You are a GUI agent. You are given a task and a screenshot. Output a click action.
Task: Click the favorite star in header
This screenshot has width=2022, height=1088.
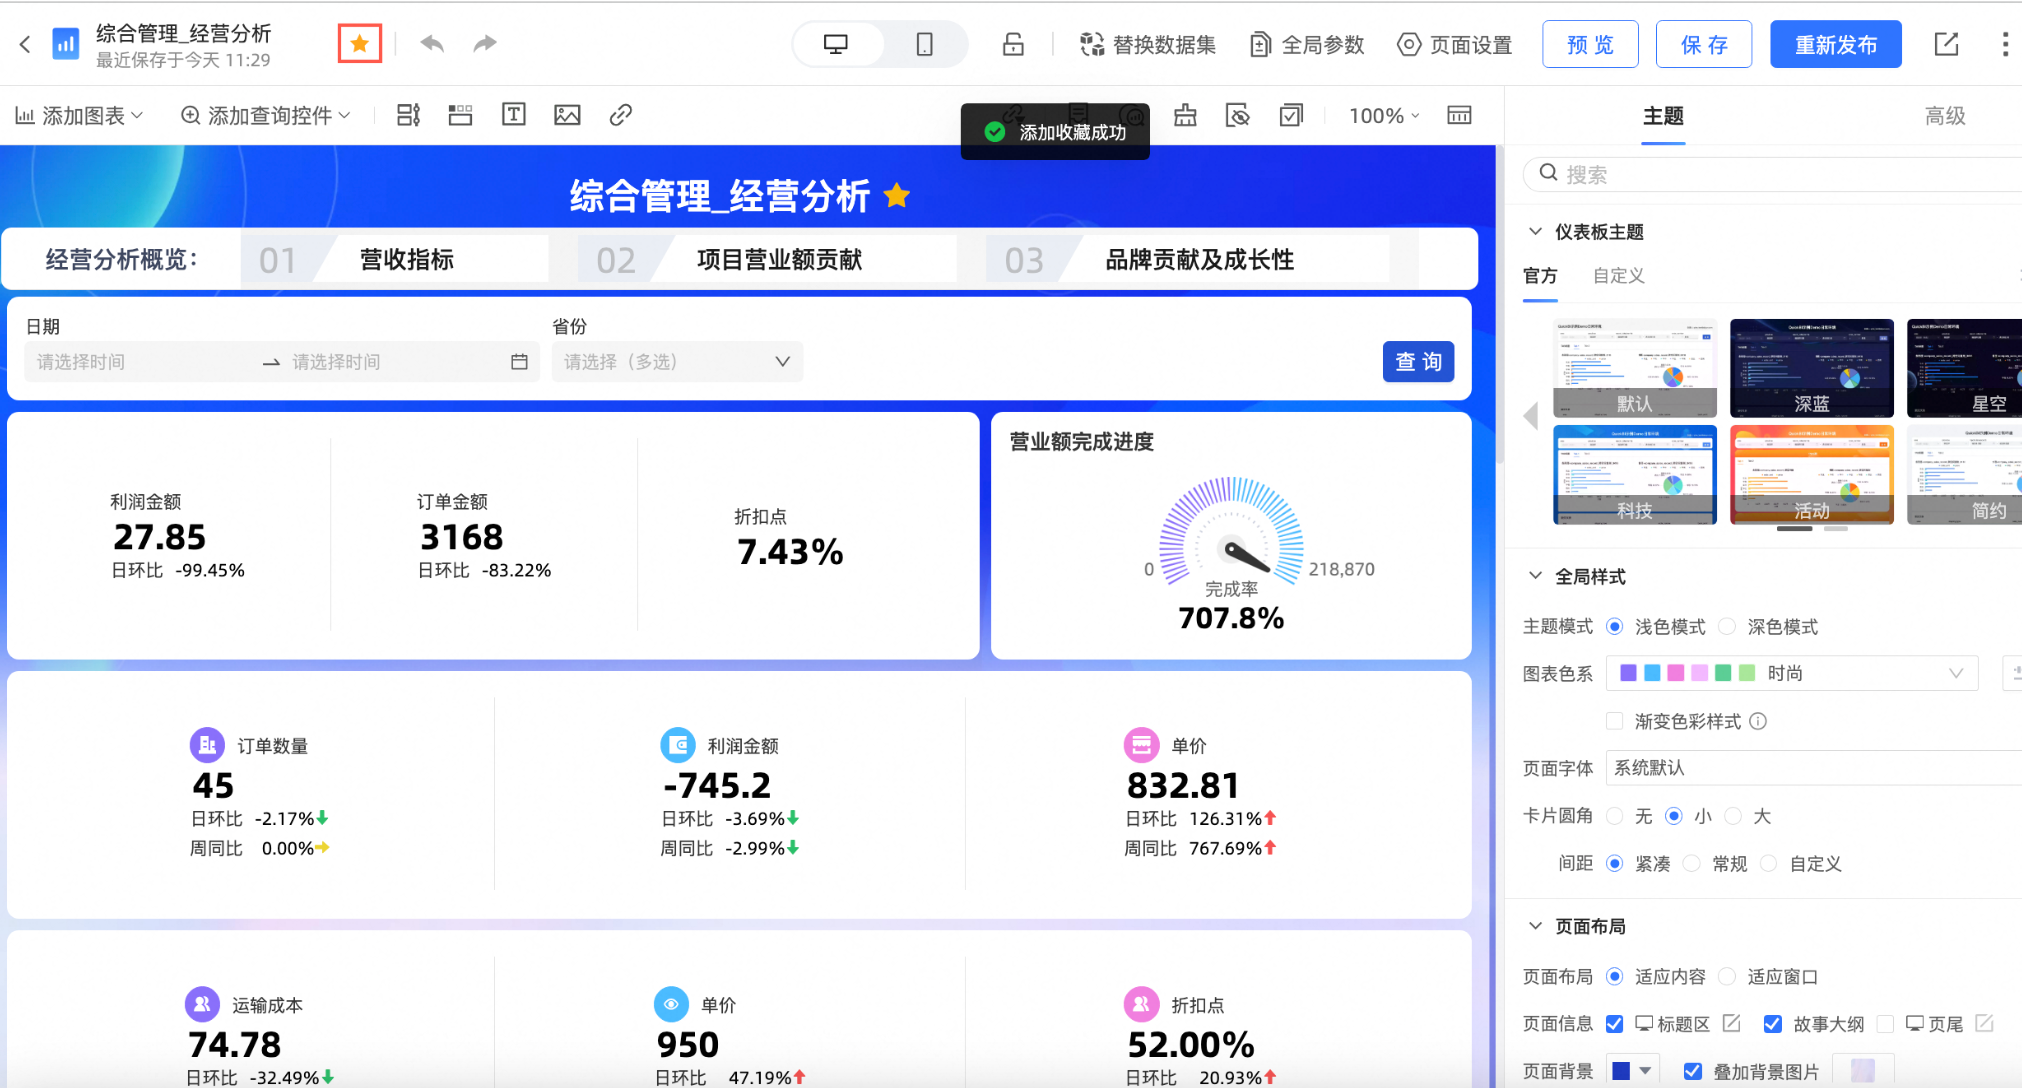coord(360,44)
